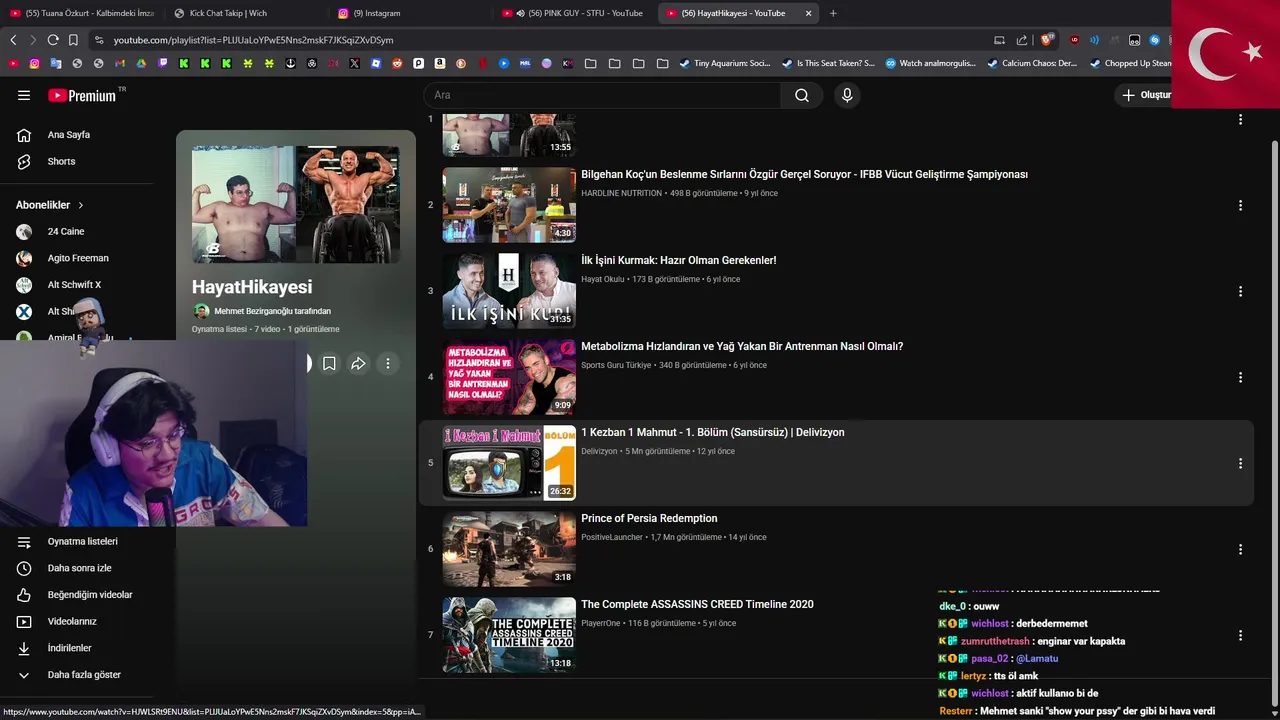
Task: Click the Tiny Aquarium Steam bookmark
Action: [x=725, y=63]
